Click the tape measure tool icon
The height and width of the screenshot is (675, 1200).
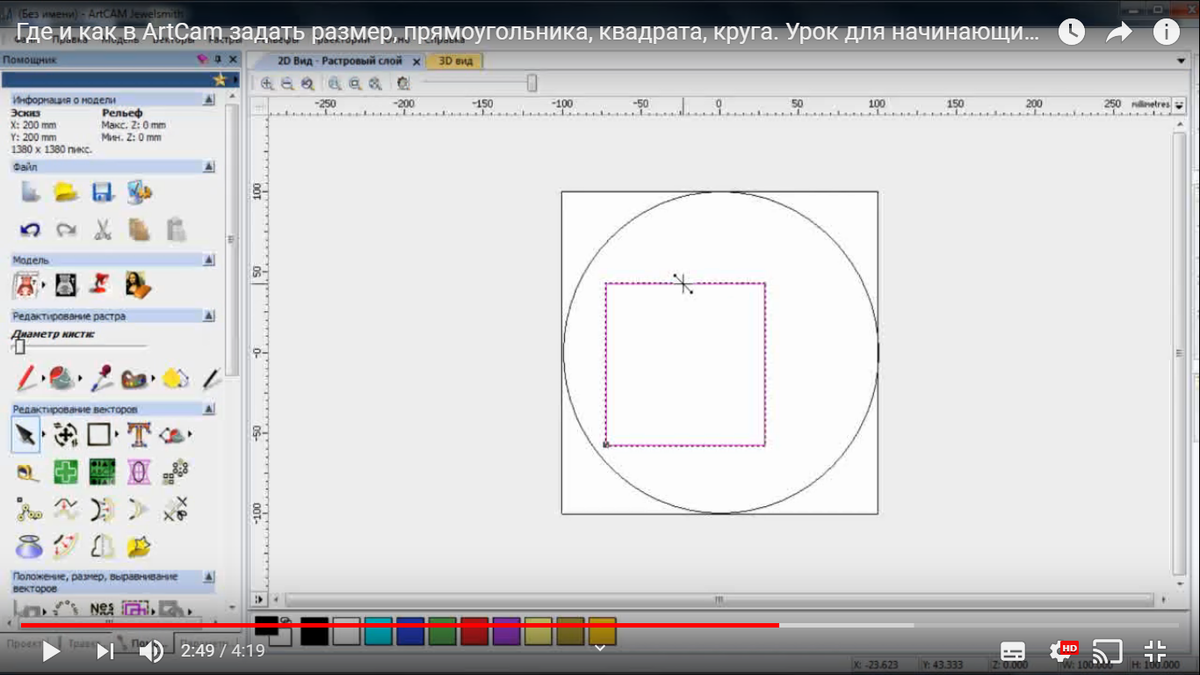28,472
